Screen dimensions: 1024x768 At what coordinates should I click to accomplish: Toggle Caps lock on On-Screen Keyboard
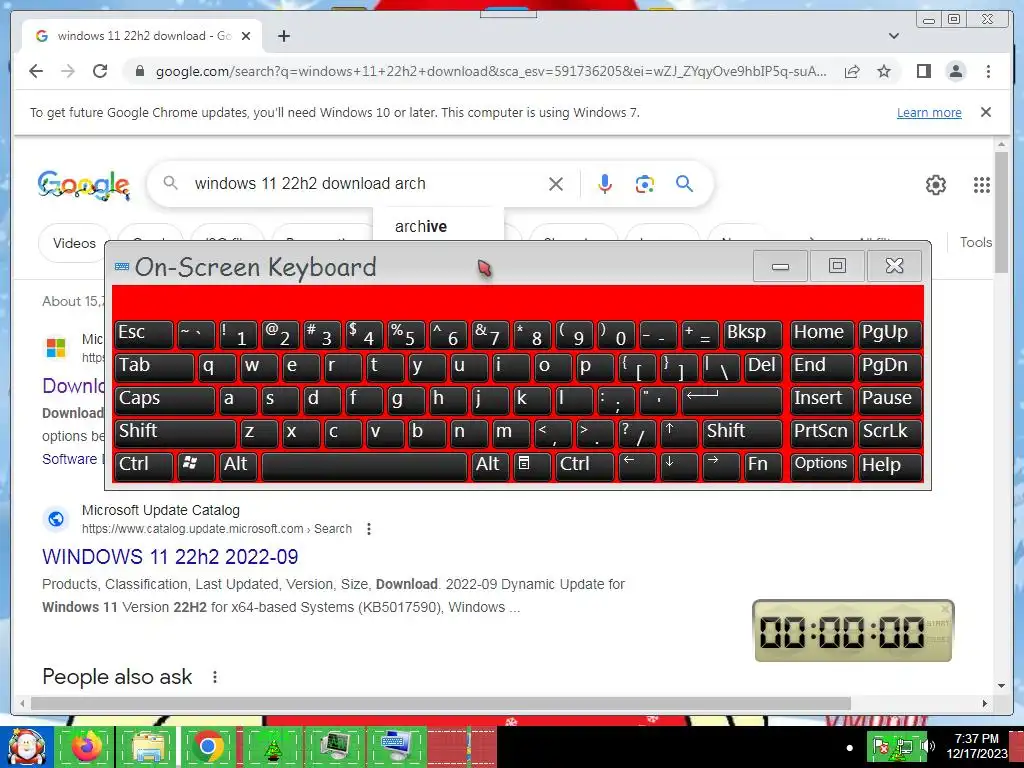[165, 399]
